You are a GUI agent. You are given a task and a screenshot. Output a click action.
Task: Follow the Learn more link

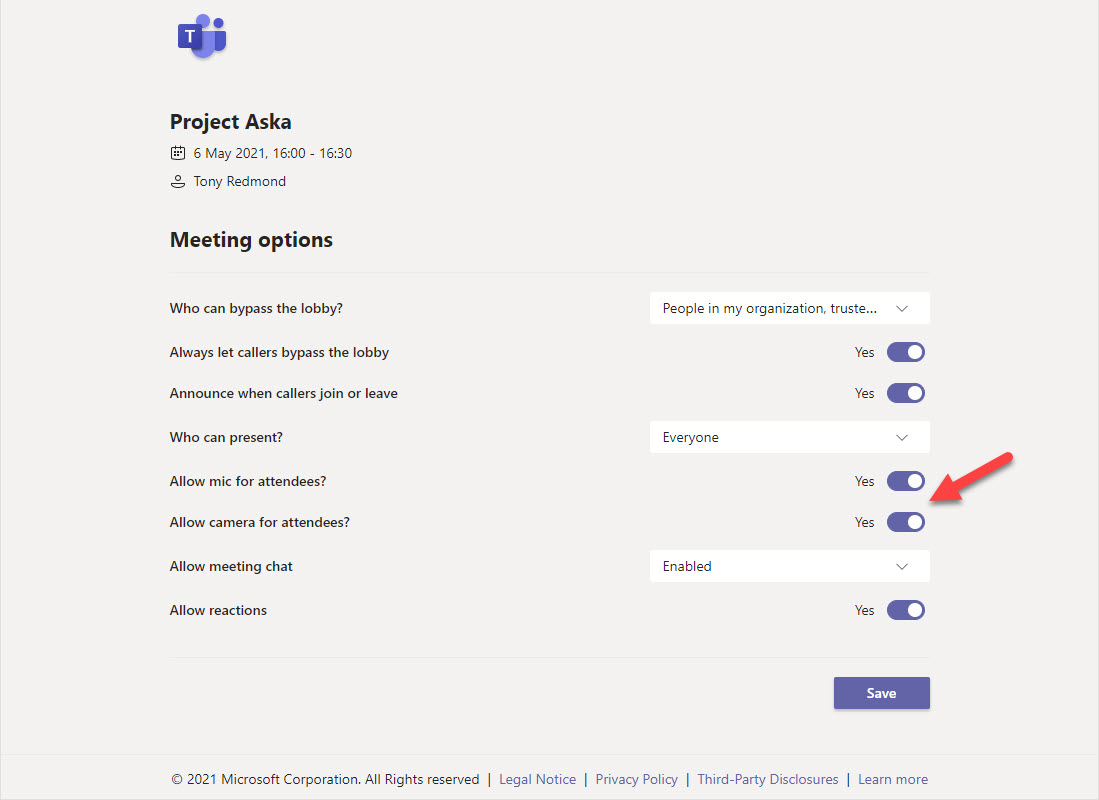point(893,779)
